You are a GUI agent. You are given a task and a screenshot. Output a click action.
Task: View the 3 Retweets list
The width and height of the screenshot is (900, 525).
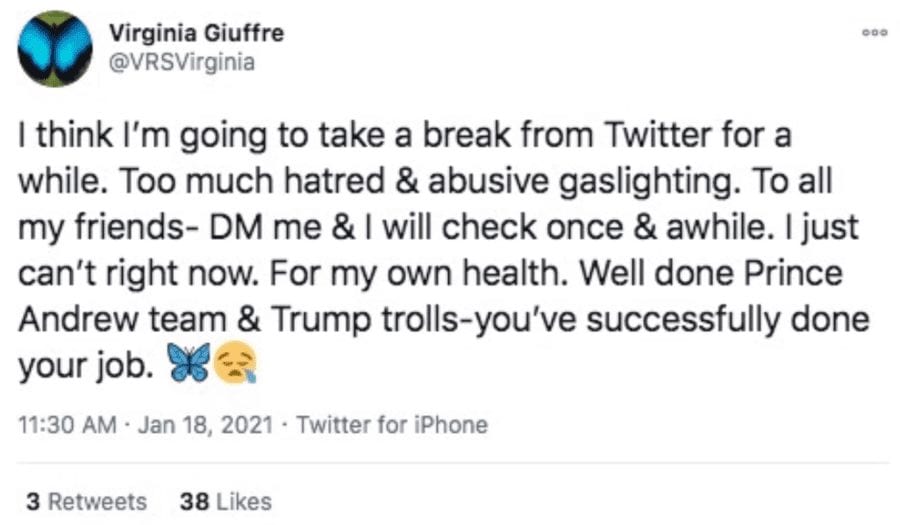click(86, 501)
